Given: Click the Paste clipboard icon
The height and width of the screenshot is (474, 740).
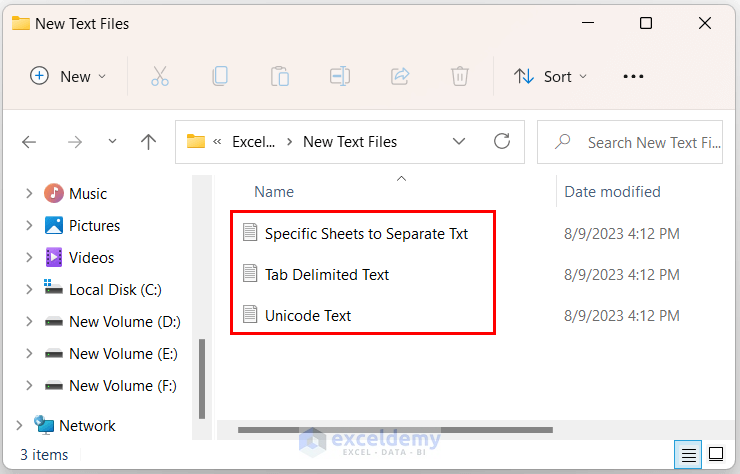Looking at the screenshot, I should 280,76.
